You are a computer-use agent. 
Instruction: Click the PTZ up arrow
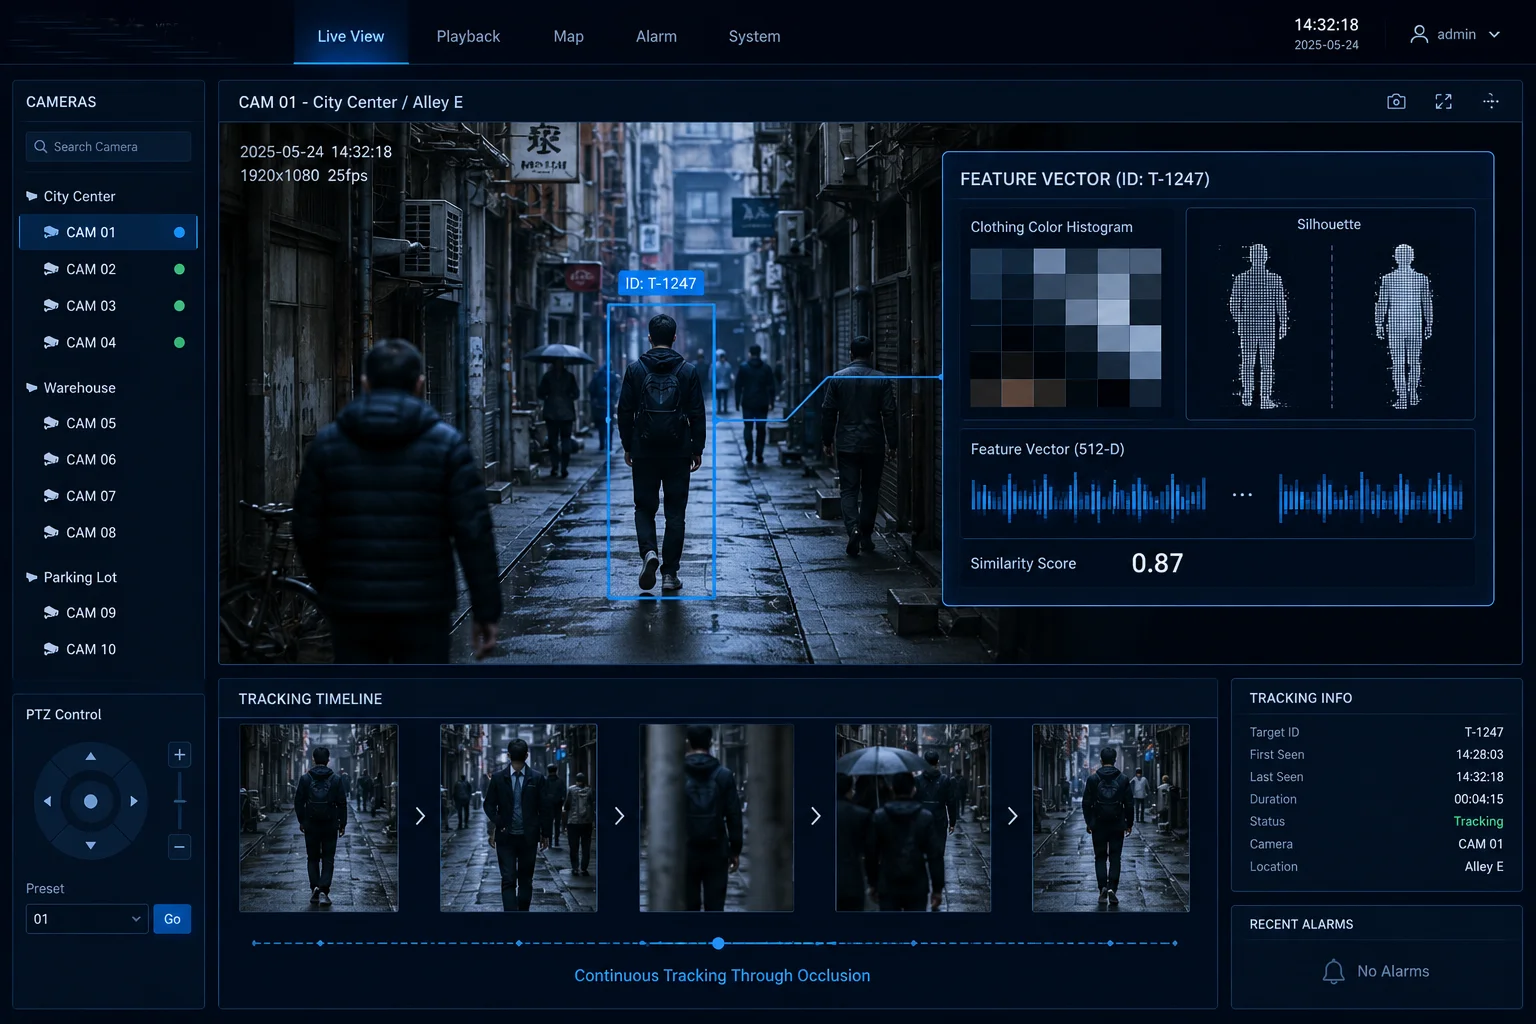pos(91,757)
